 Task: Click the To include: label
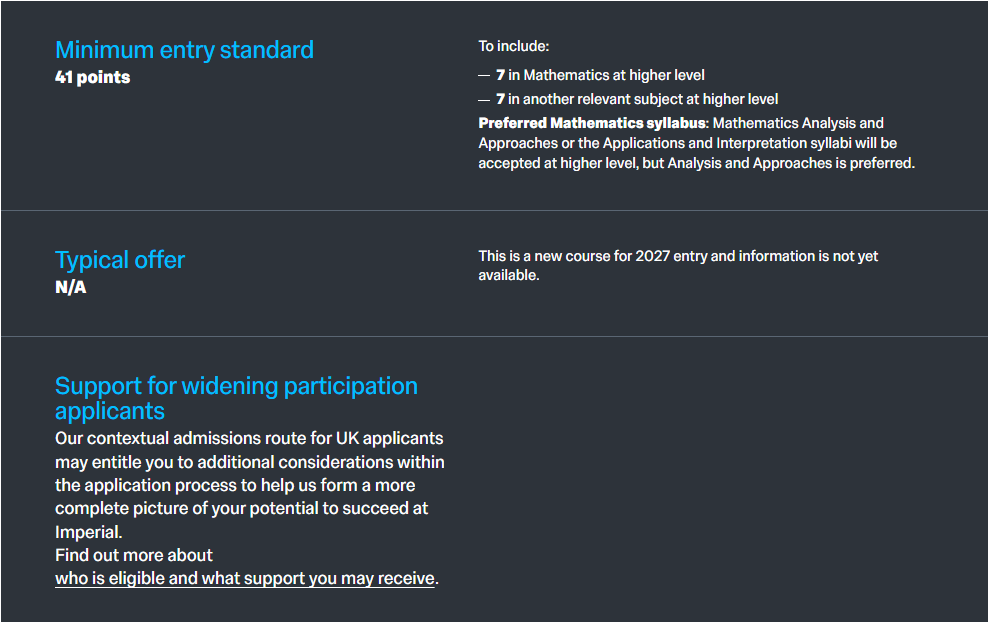coord(513,46)
